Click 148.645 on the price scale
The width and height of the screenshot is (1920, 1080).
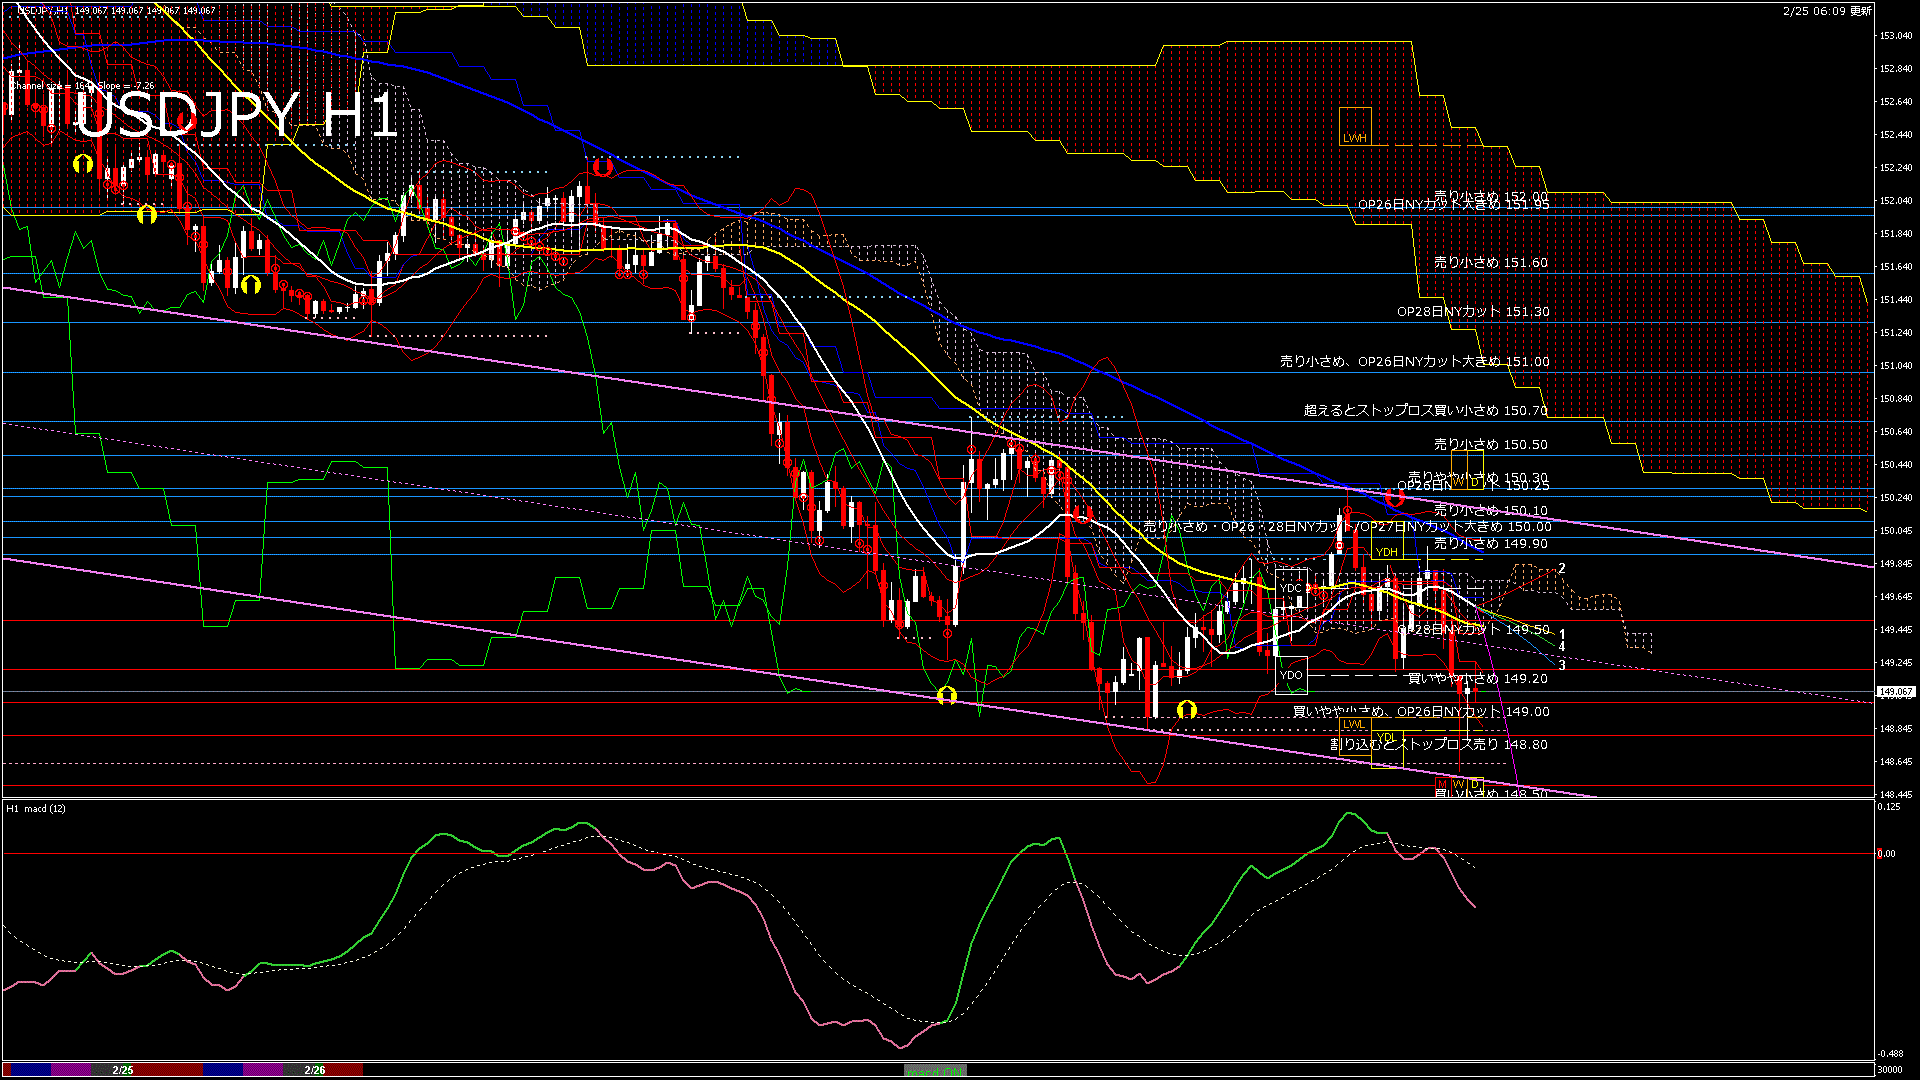click(x=1896, y=762)
